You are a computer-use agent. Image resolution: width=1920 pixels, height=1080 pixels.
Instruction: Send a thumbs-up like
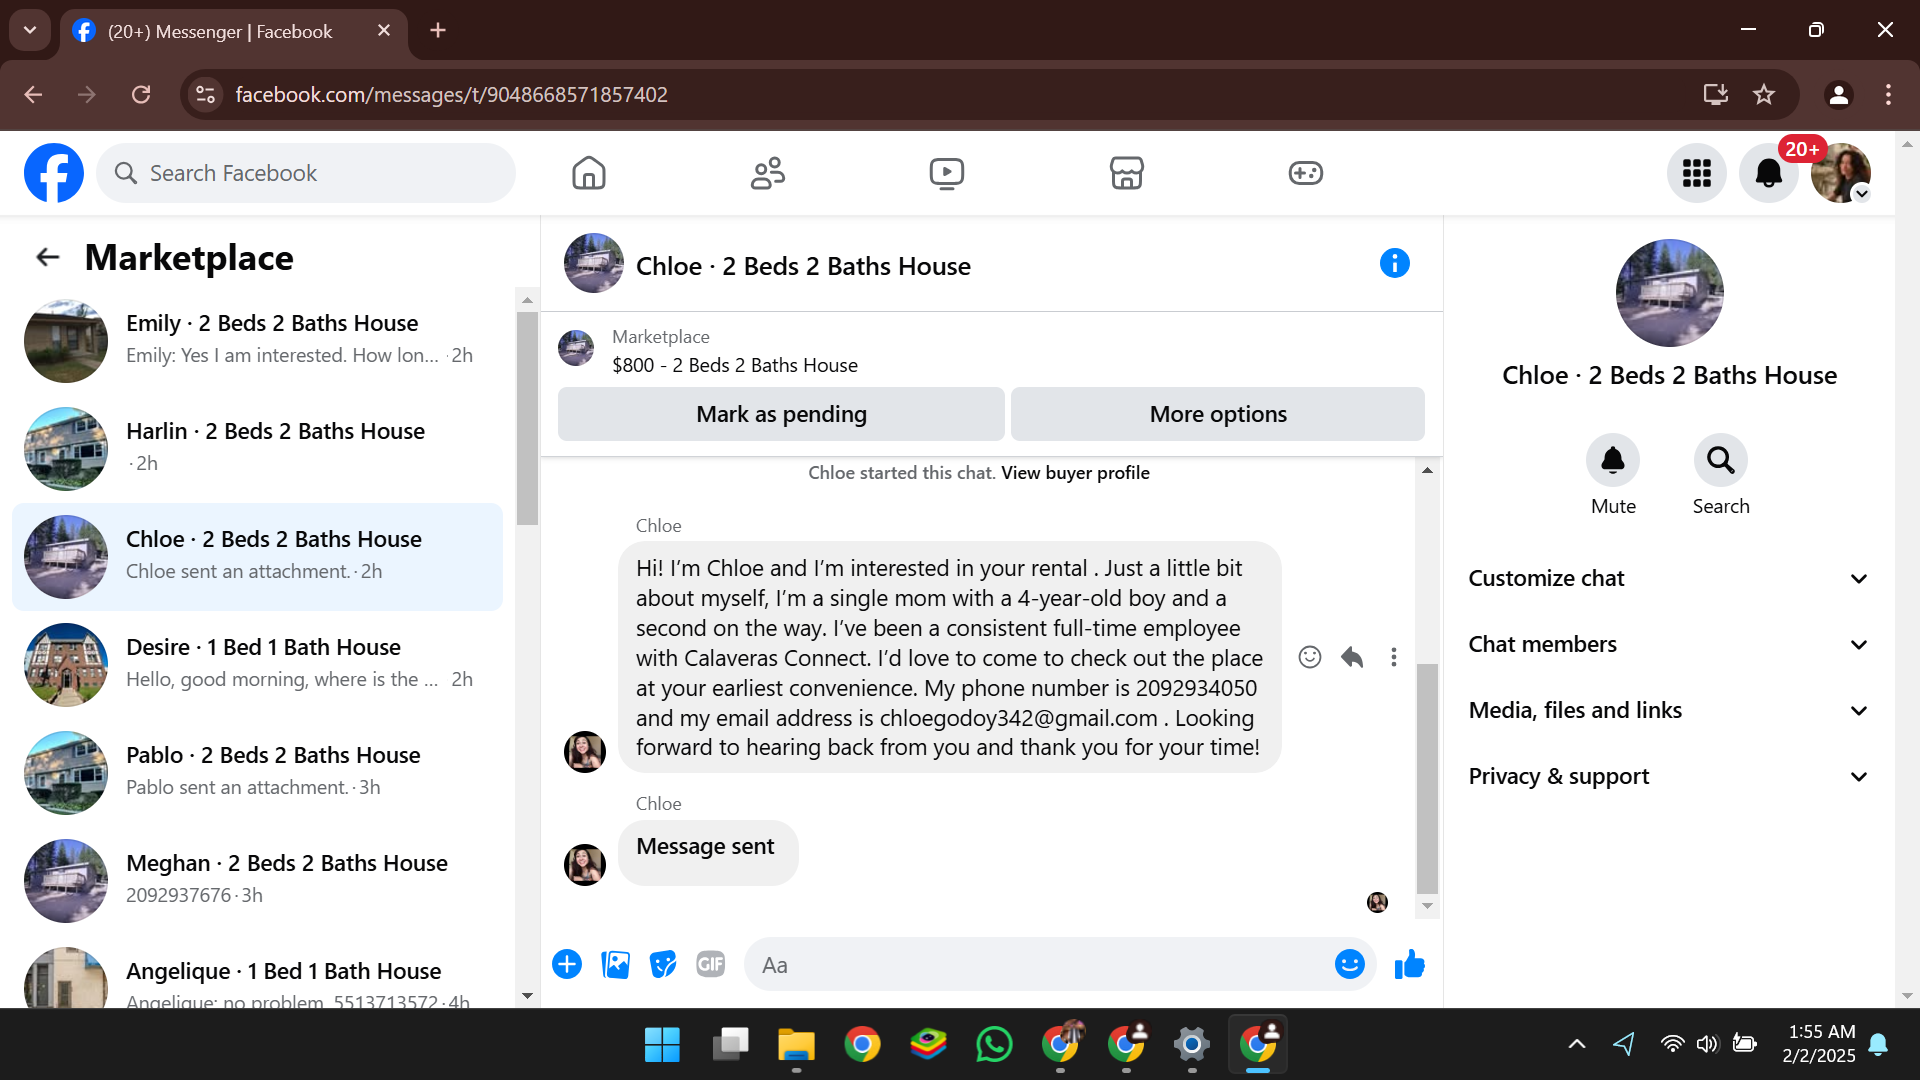point(1409,964)
